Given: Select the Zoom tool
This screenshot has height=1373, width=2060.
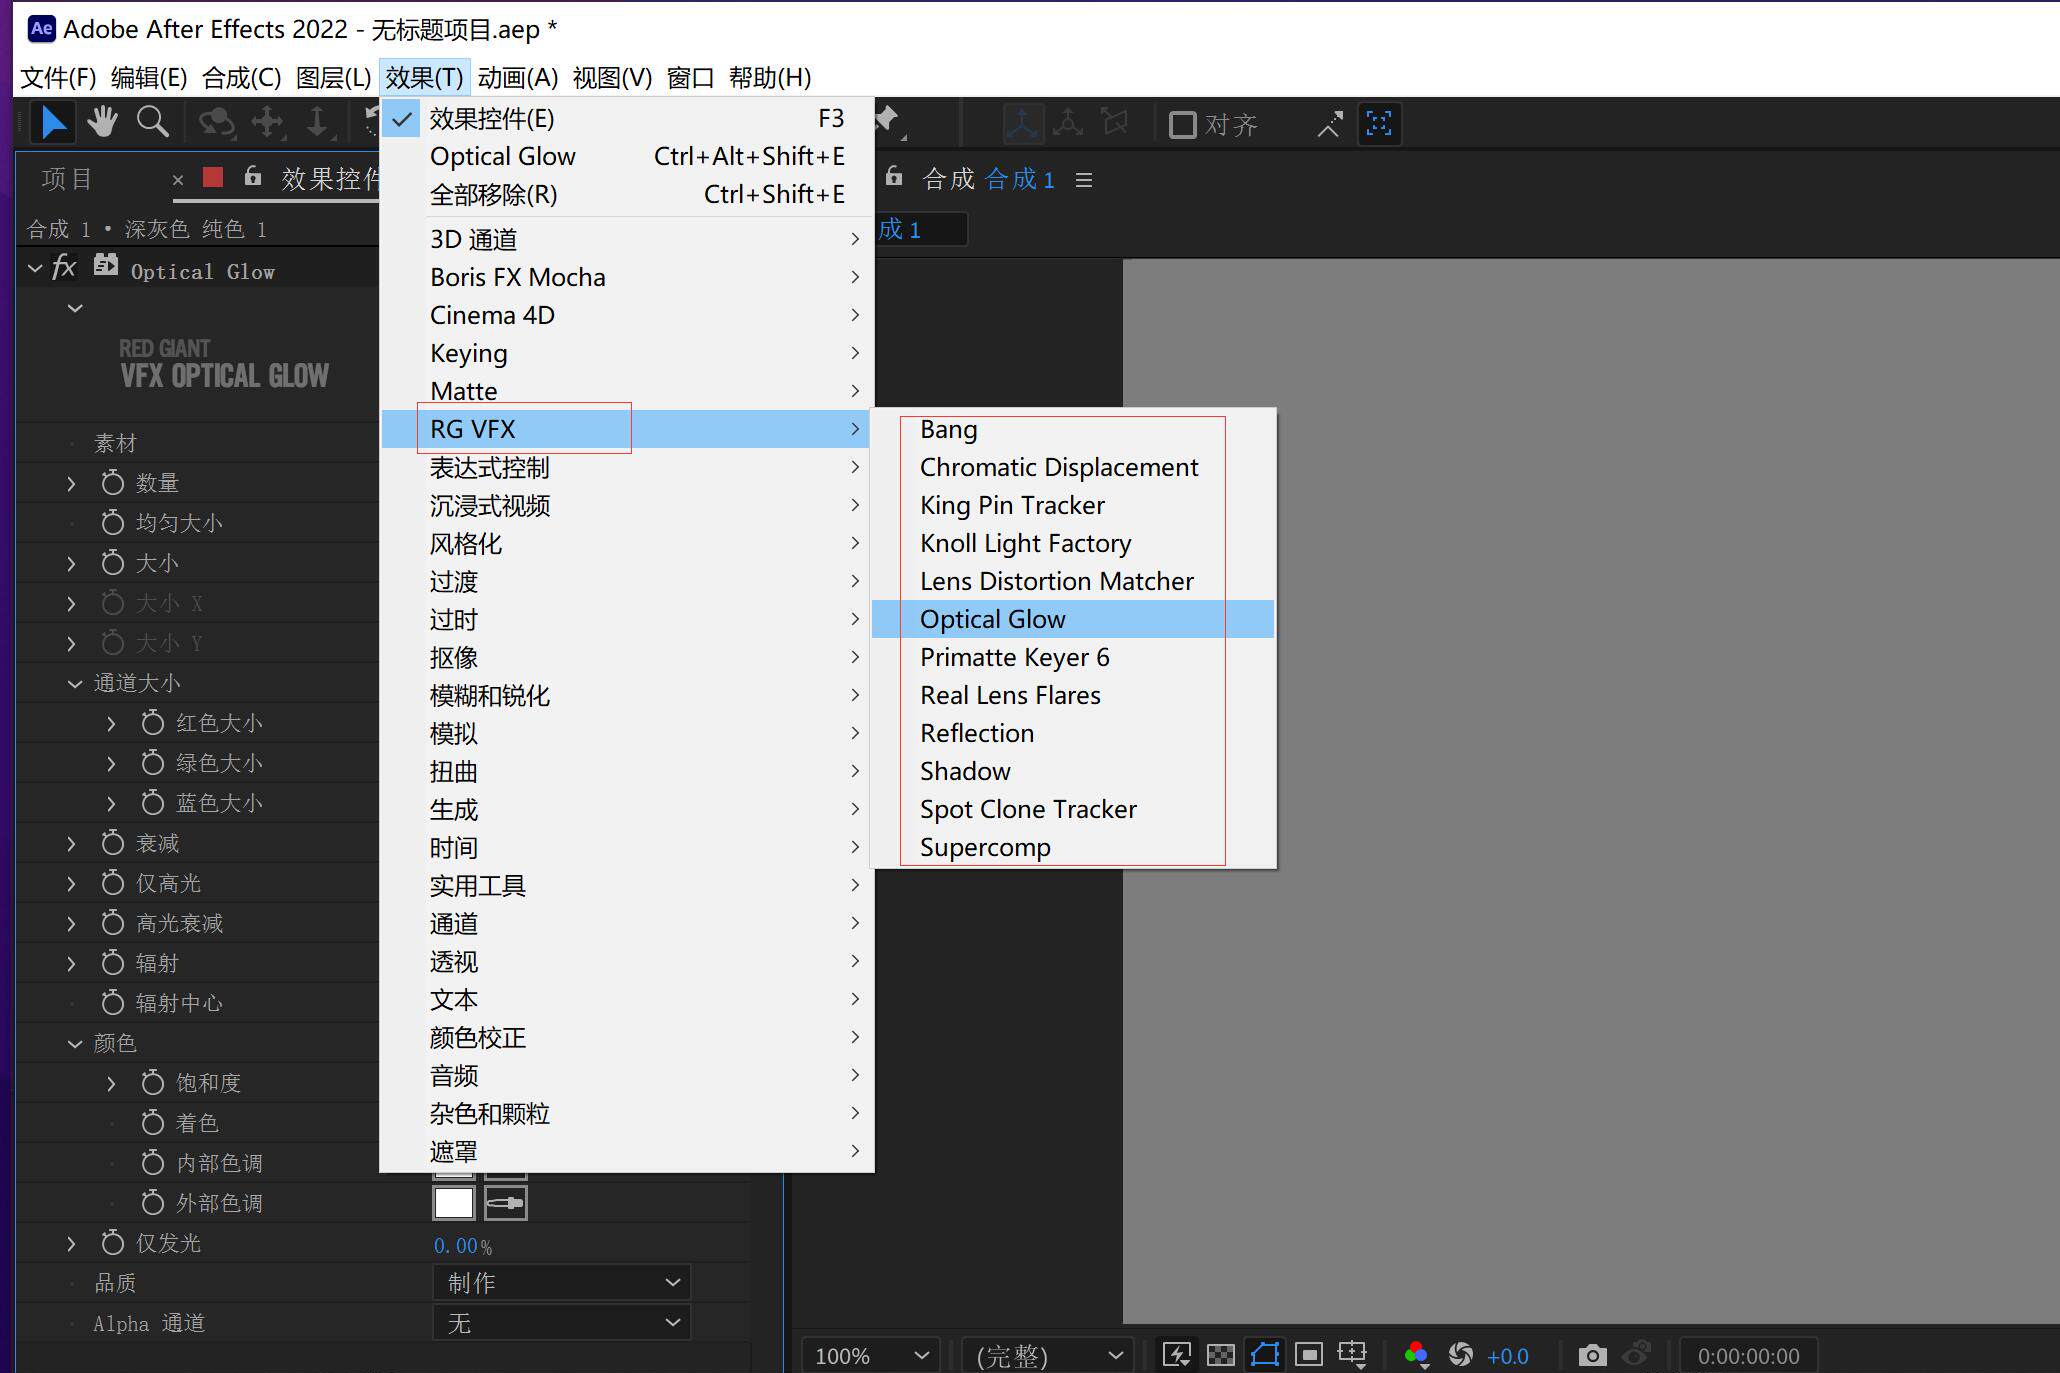Looking at the screenshot, I should (152, 121).
